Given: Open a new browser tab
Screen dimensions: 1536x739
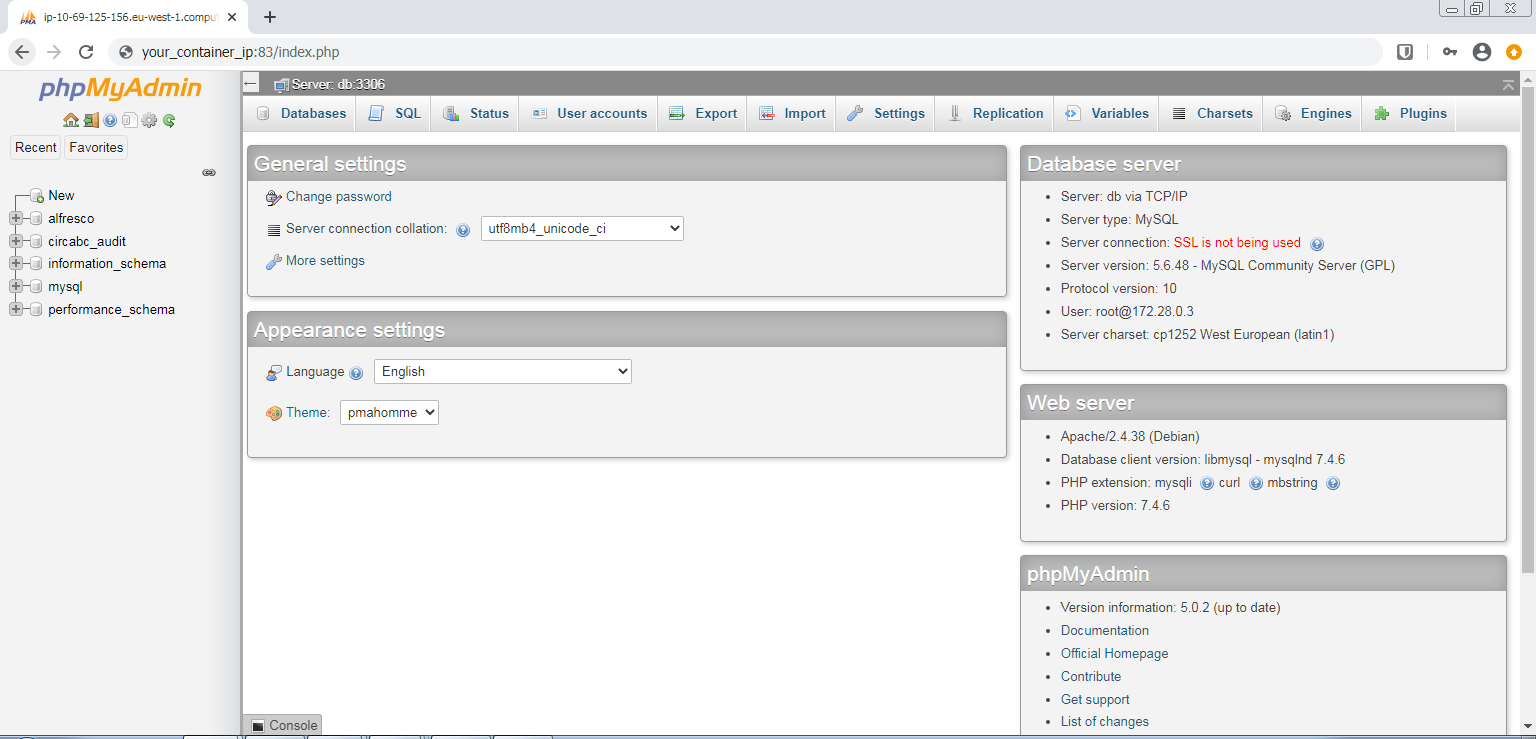Looking at the screenshot, I should (x=270, y=16).
